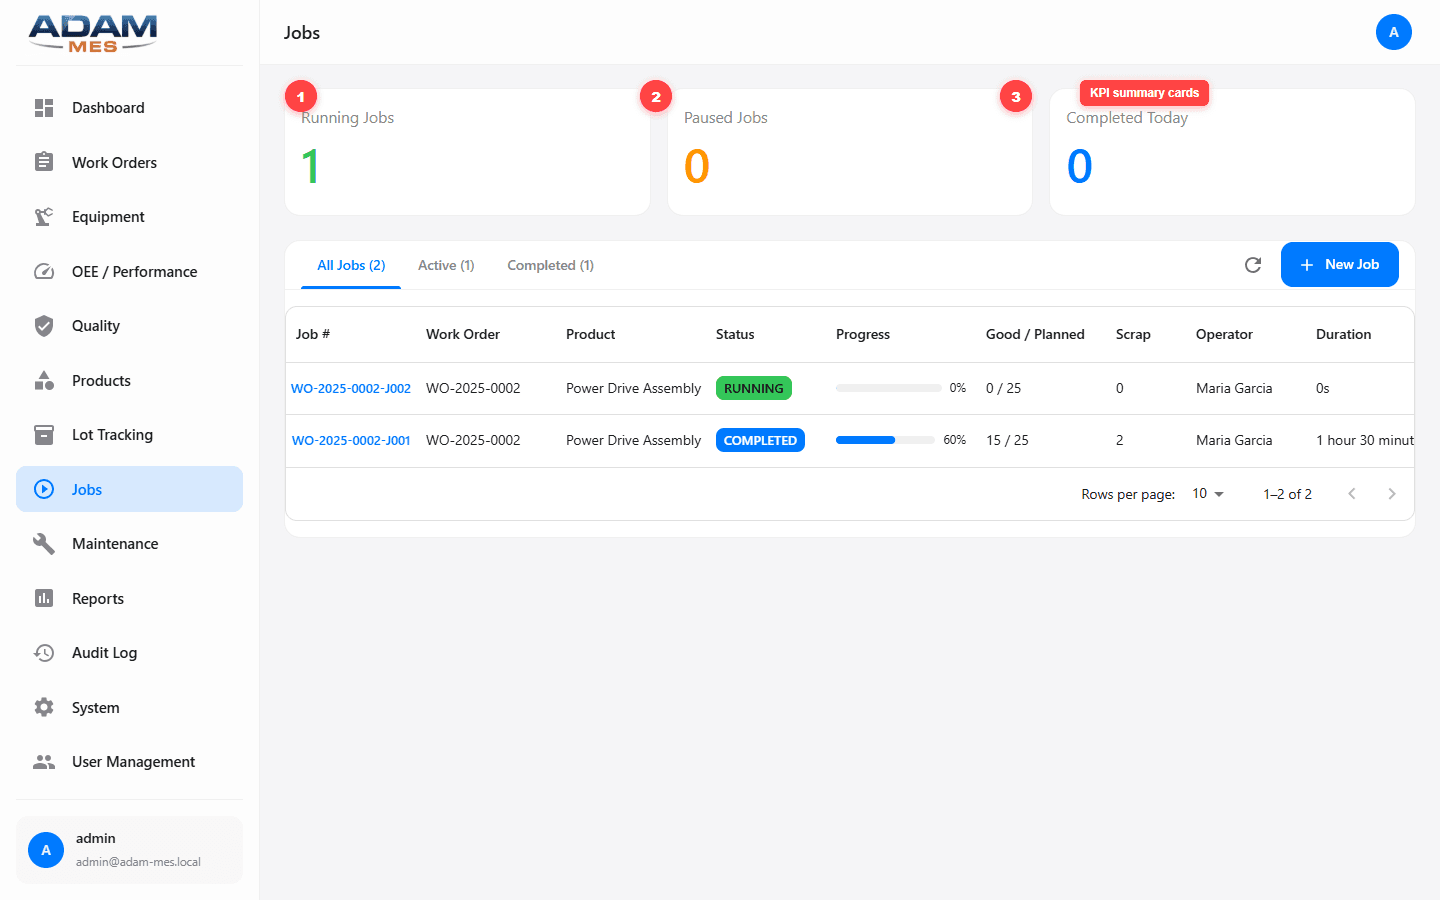Open the Jobs play icon in sidebar
Image resolution: width=1440 pixels, height=900 pixels.
click(44, 489)
